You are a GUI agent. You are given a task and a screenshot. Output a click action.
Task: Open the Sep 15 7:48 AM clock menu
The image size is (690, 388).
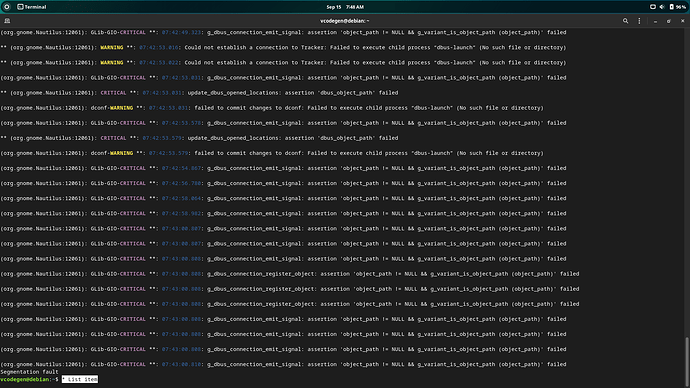point(345,7)
